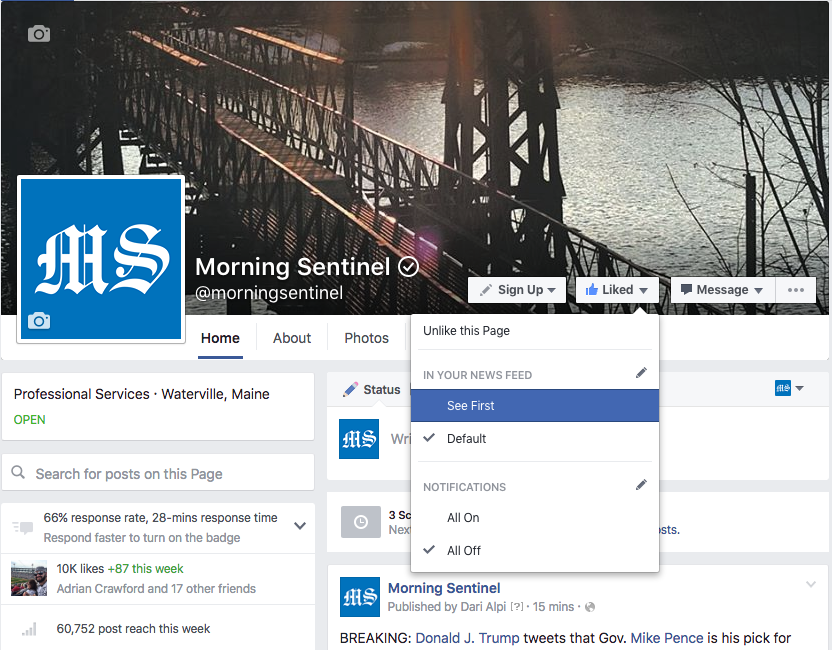Image resolution: width=832 pixels, height=650 pixels.
Task: Select Default news feed option
Action: tap(466, 439)
